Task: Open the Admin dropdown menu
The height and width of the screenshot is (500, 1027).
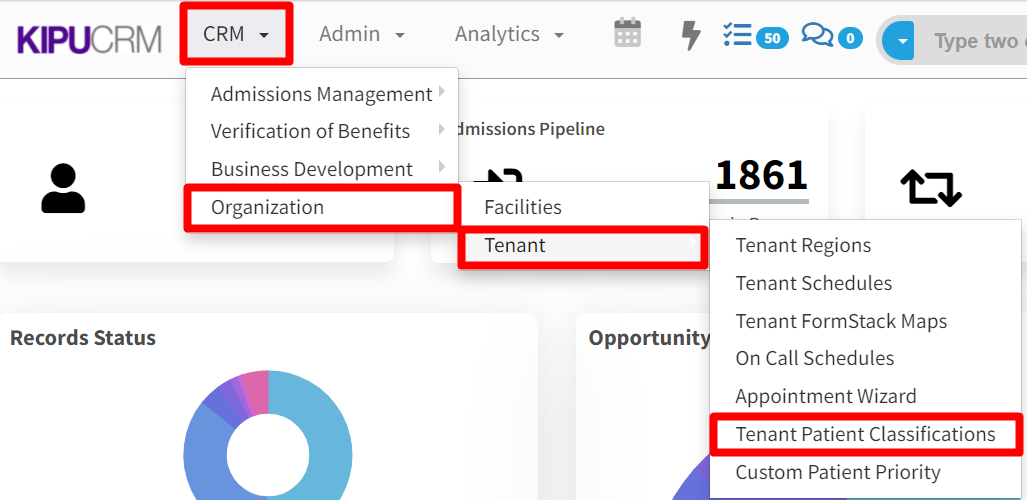Action: tap(362, 33)
